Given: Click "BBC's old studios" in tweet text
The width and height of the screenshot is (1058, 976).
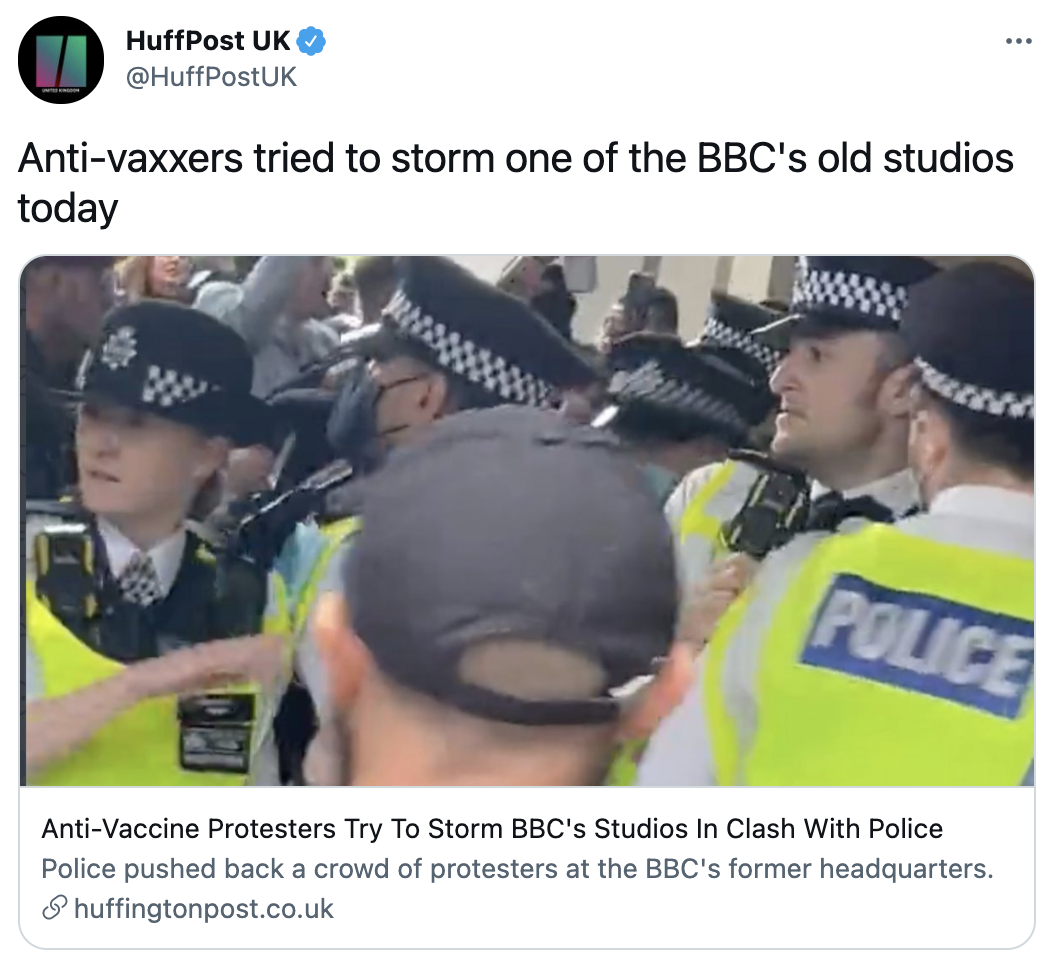Looking at the screenshot, I should point(855,159).
